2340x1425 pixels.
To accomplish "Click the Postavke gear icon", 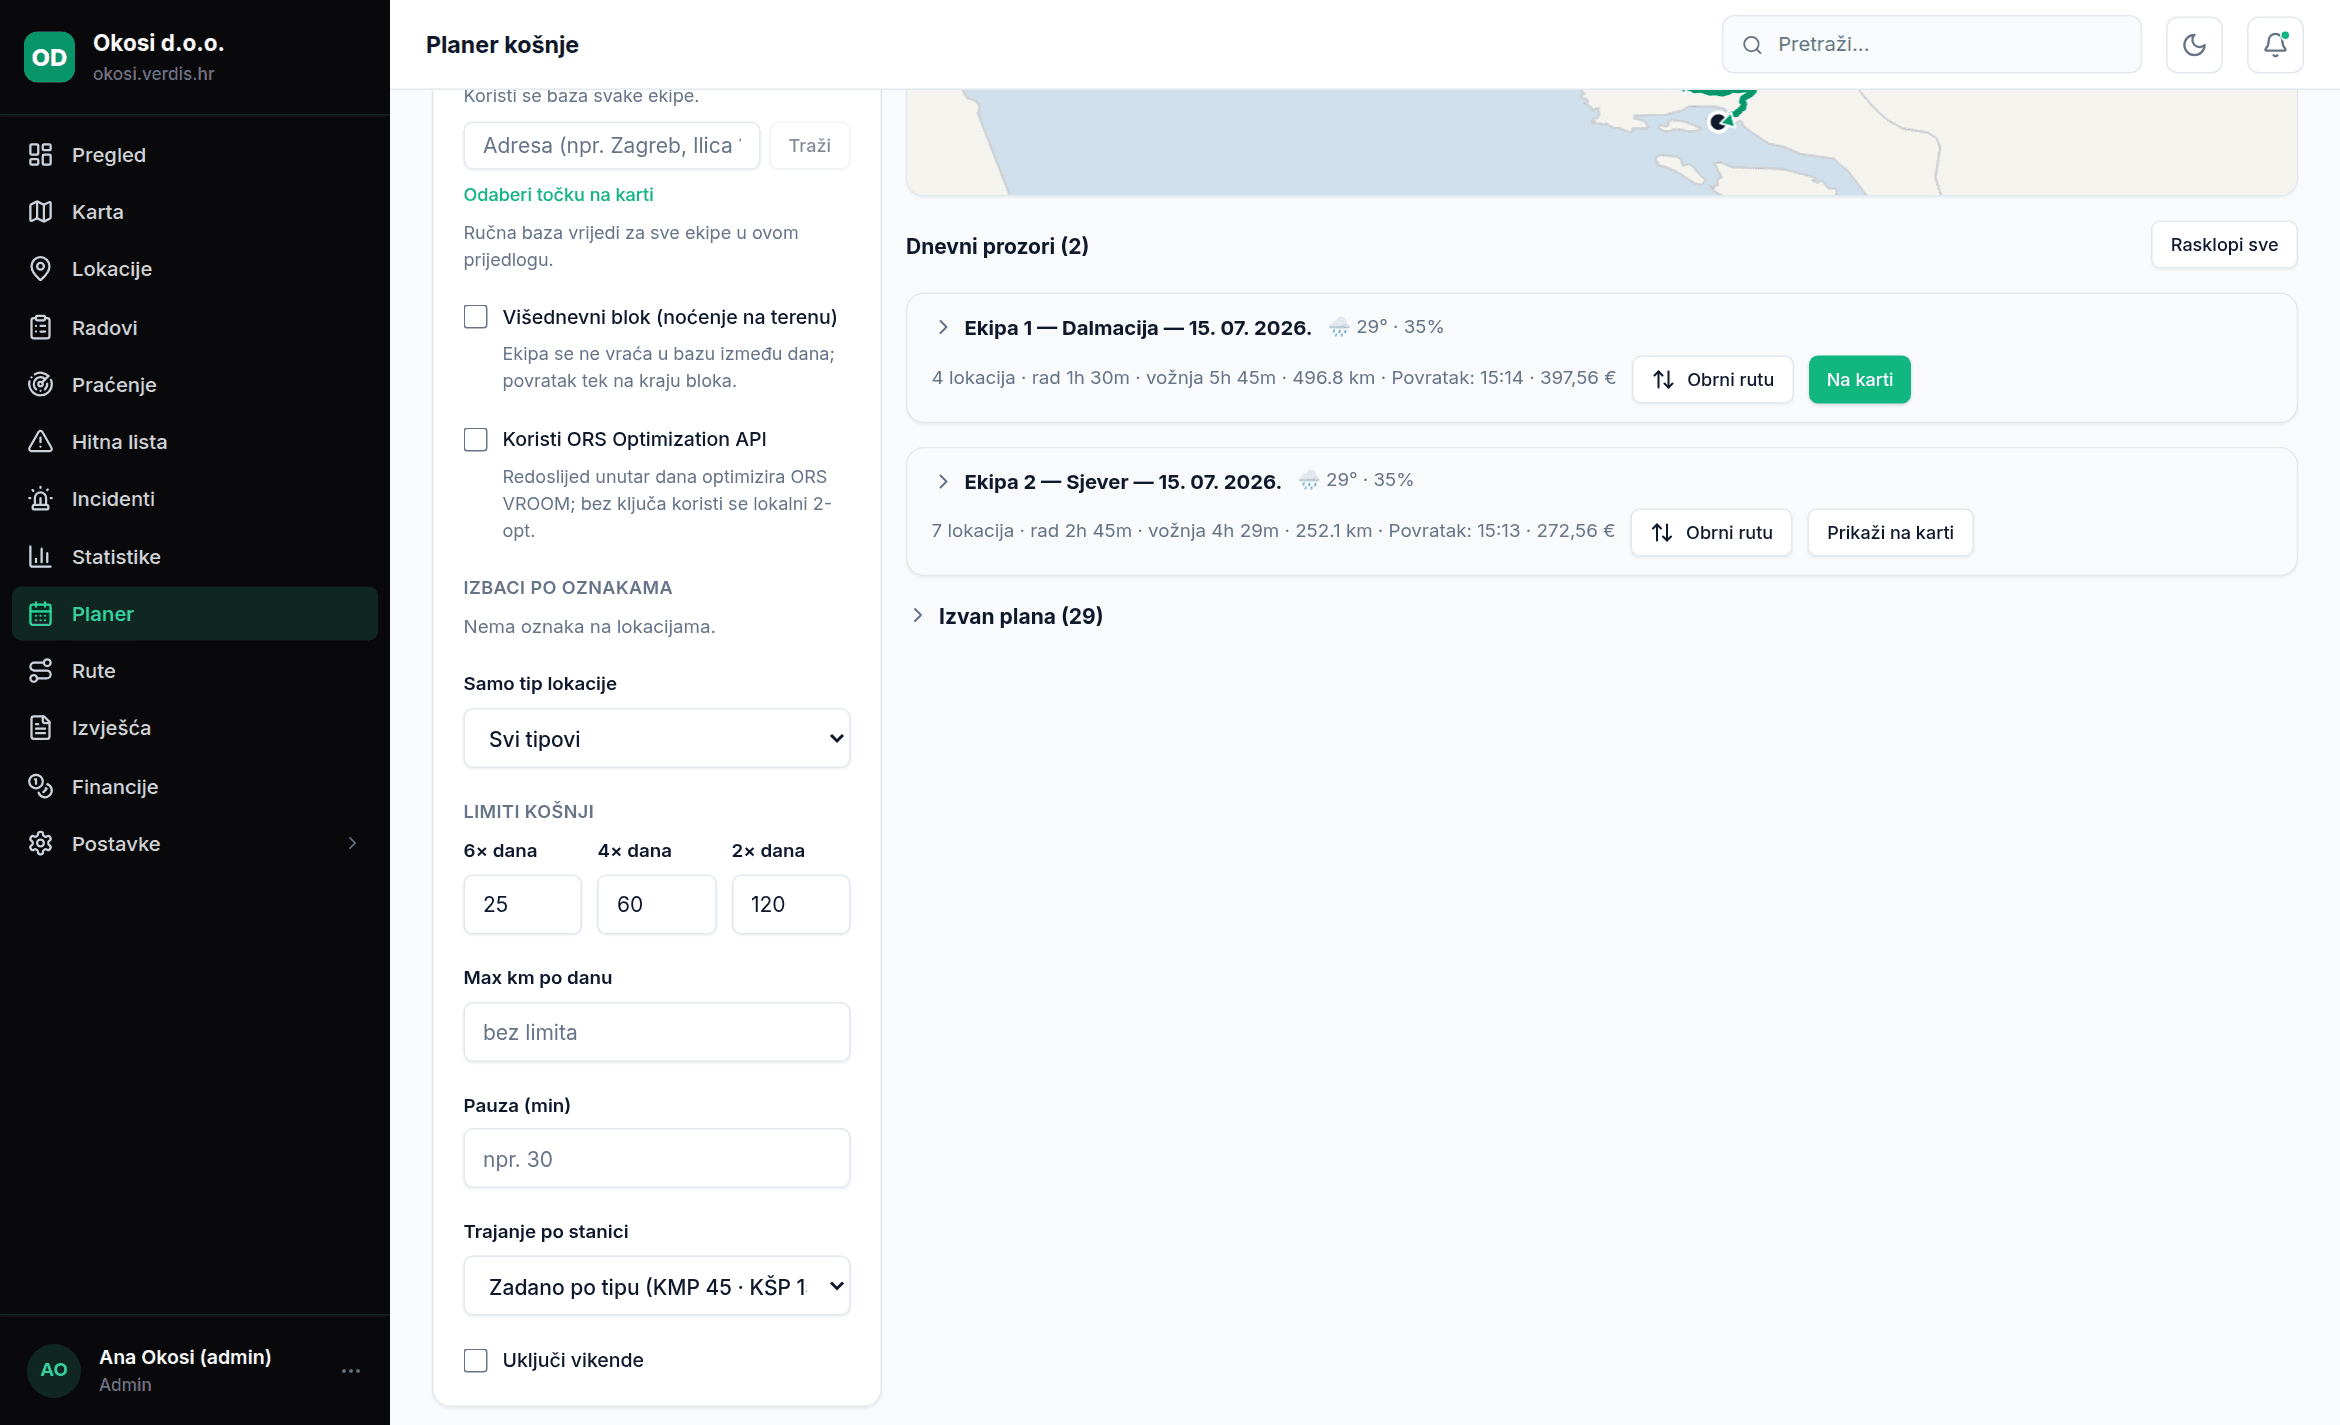I will pyautogui.click(x=40, y=843).
